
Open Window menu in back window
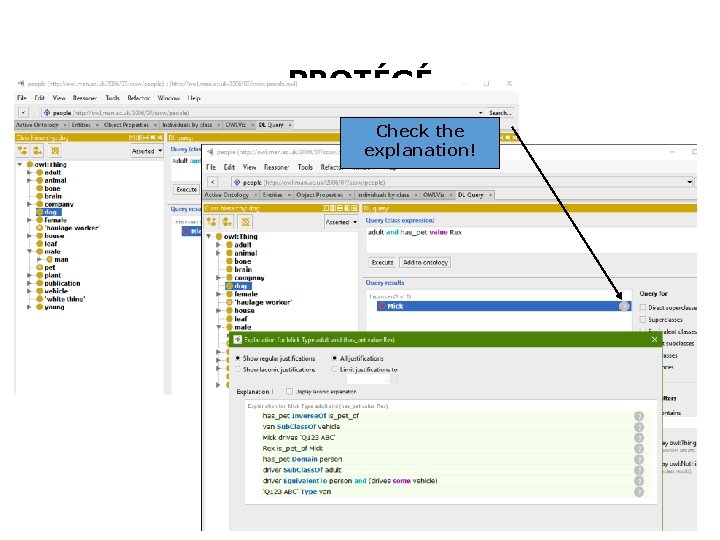(x=169, y=98)
